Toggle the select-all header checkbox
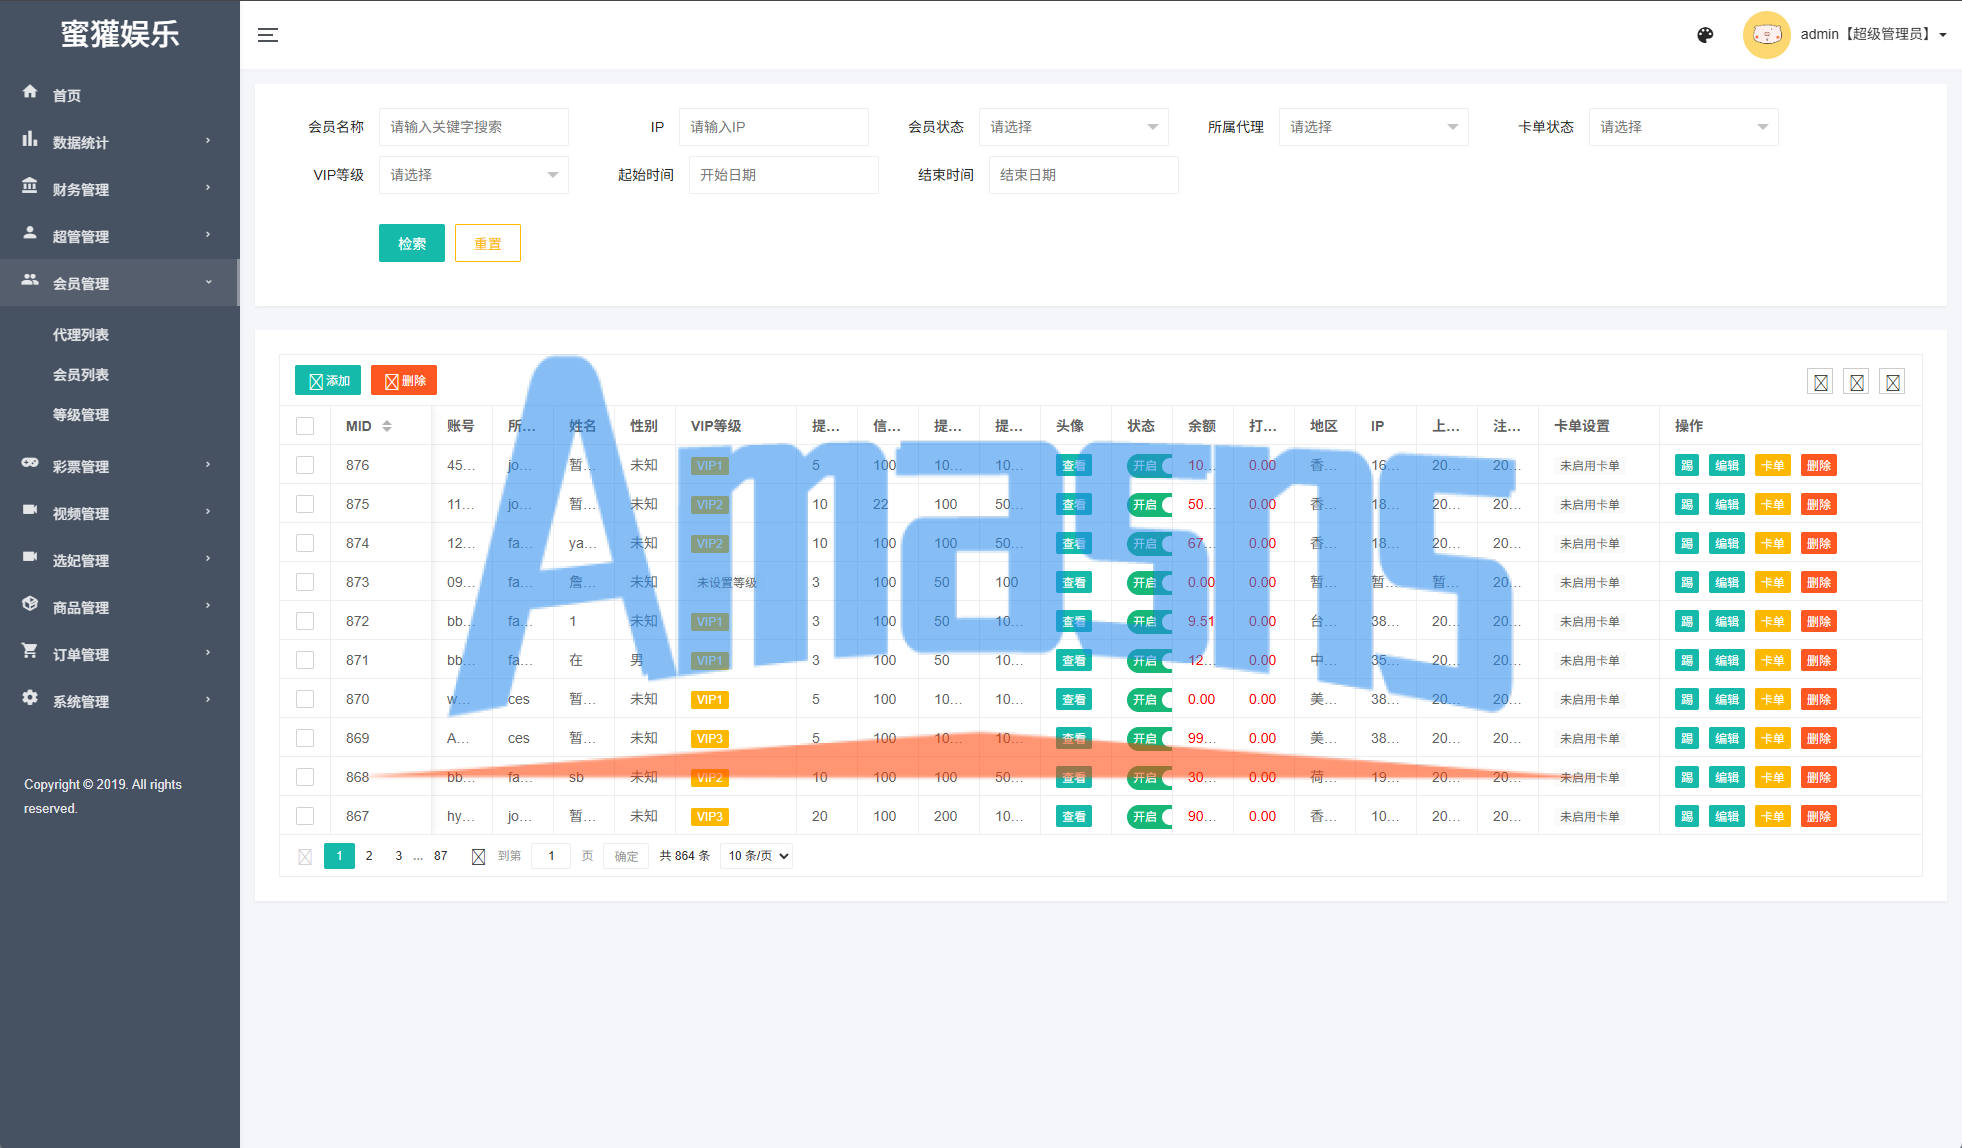Image resolution: width=1962 pixels, height=1148 pixels. click(305, 426)
